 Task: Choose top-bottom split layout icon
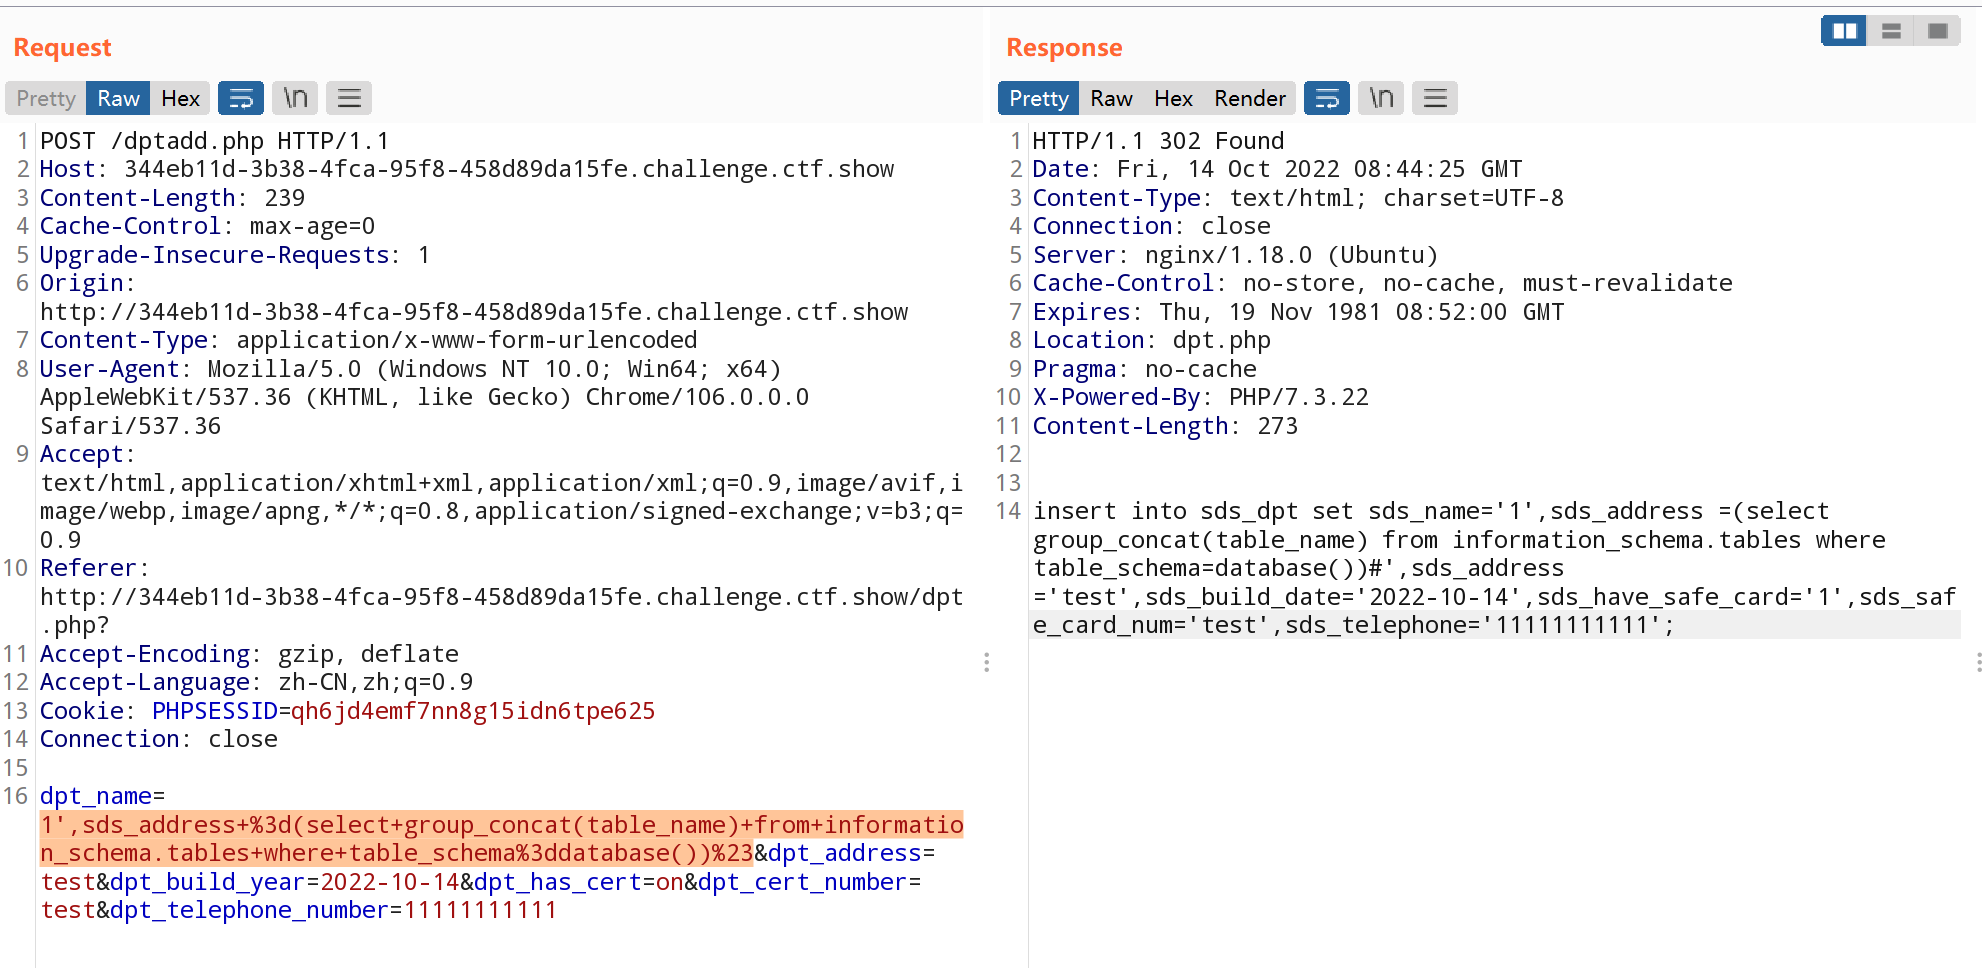coord(1891,31)
